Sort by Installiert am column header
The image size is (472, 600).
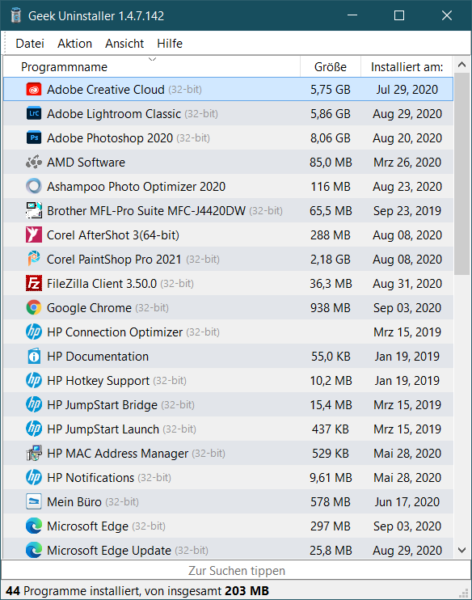click(x=407, y=67)
